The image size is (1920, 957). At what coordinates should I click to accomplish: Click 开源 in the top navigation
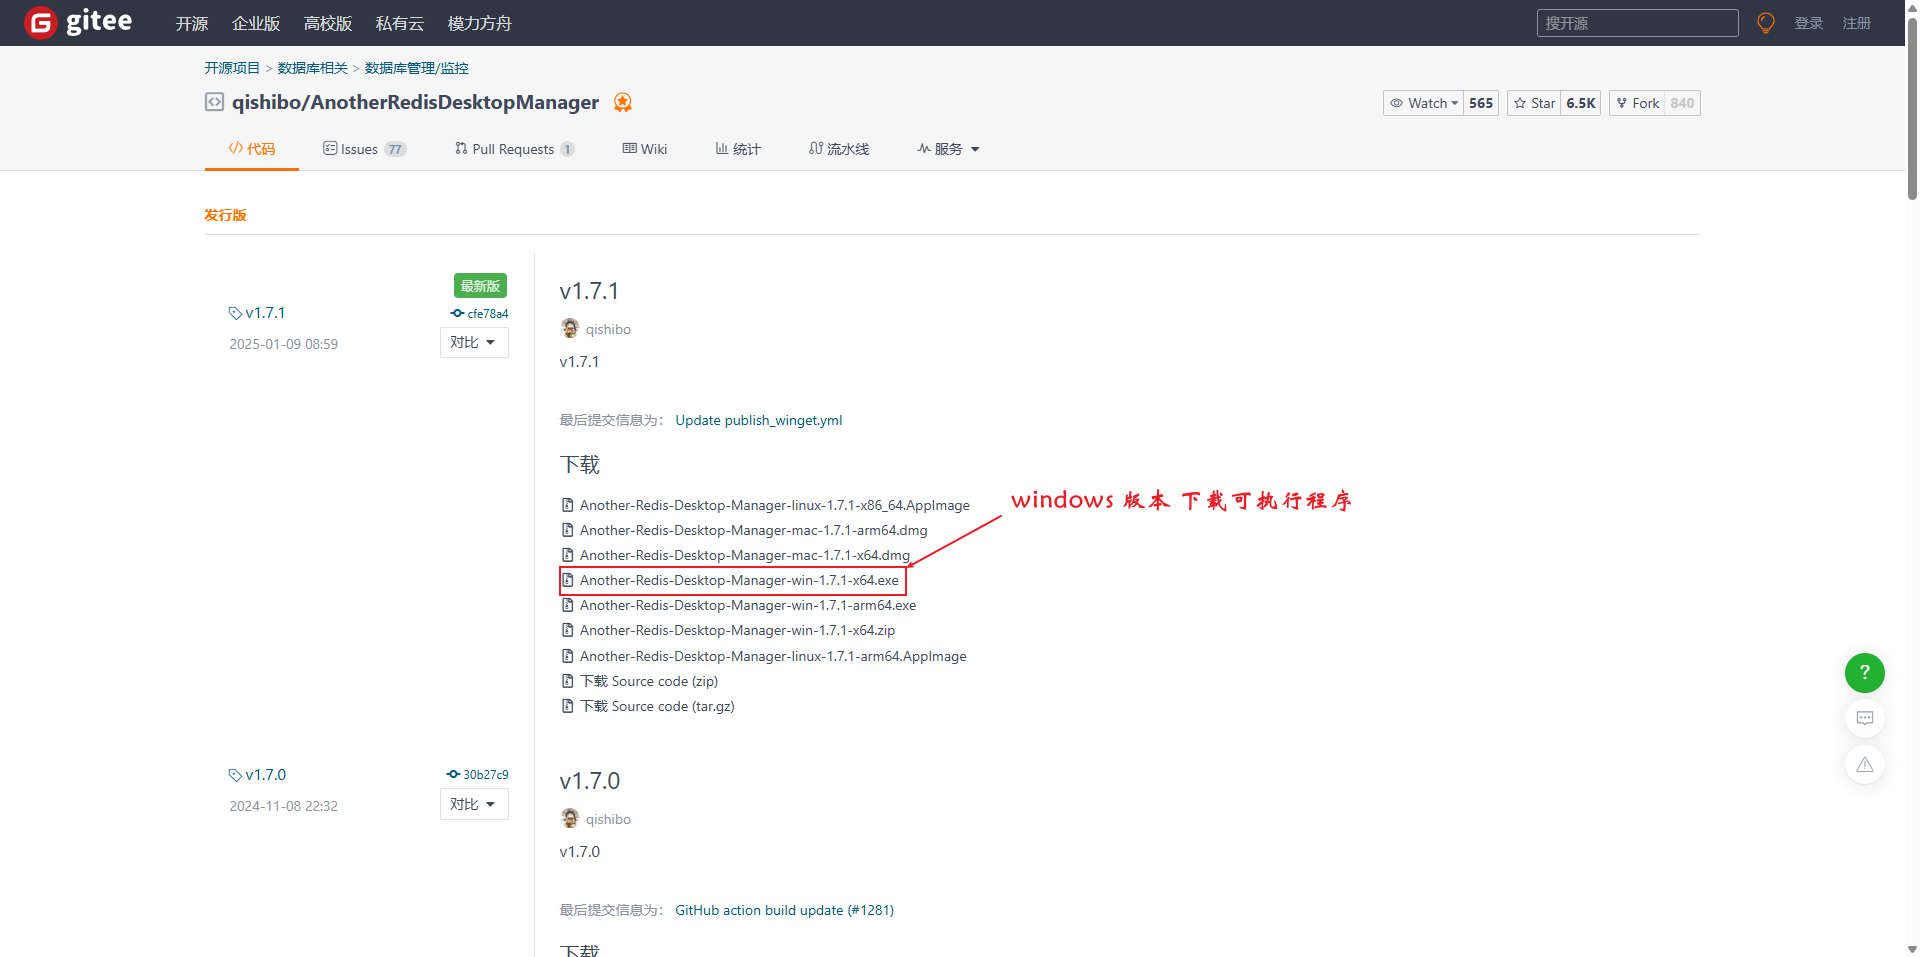coord(192,23)
